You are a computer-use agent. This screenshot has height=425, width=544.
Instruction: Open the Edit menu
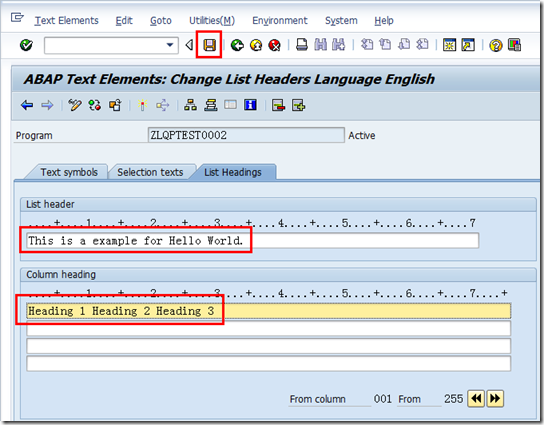coord(124,21)
